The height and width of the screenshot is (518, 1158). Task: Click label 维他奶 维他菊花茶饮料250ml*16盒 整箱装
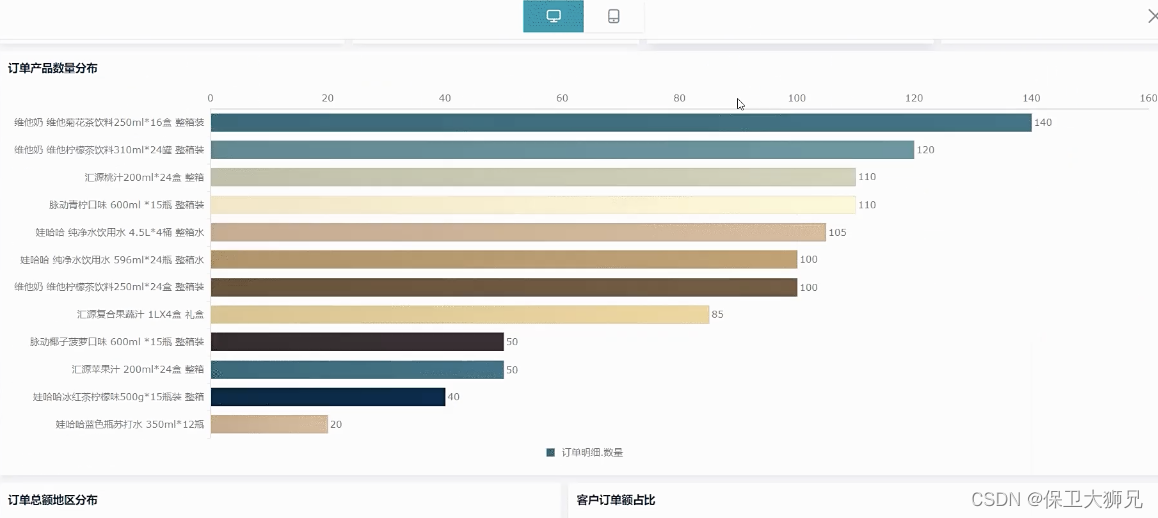tap(109, 123)
